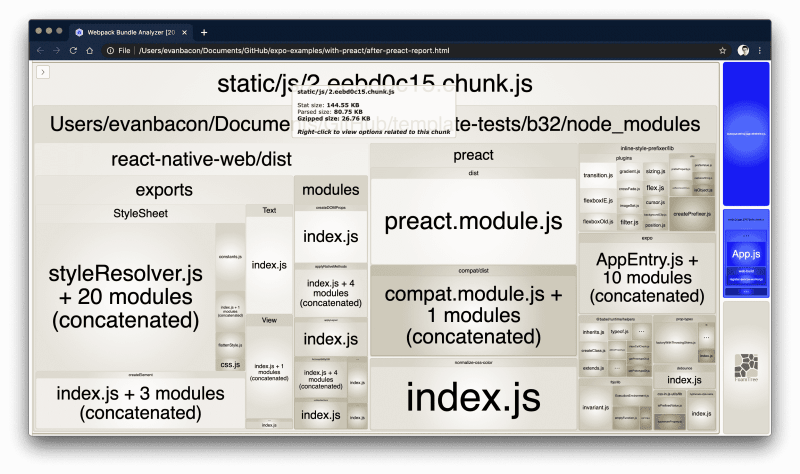Viewport: 800px width, 474px height.
Task: Select the modules group header
Action: tap(331, 190)
